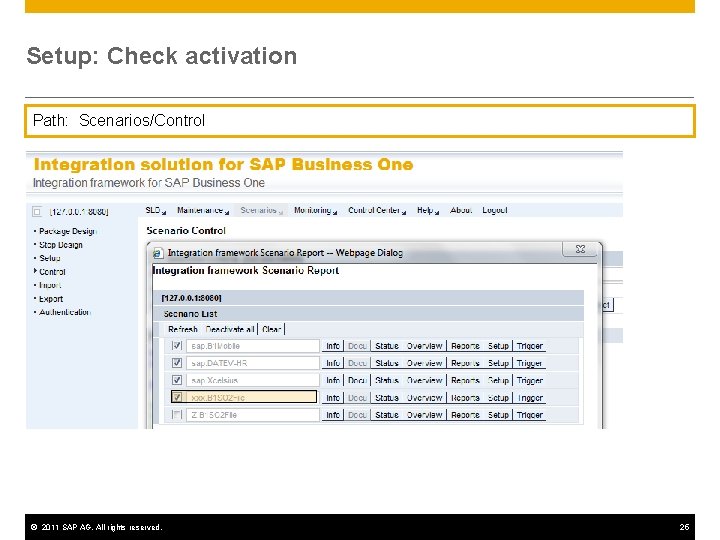Click Setup for sap.Xcelsius
This screenshot has height=540, width=720.
point(498,380)
